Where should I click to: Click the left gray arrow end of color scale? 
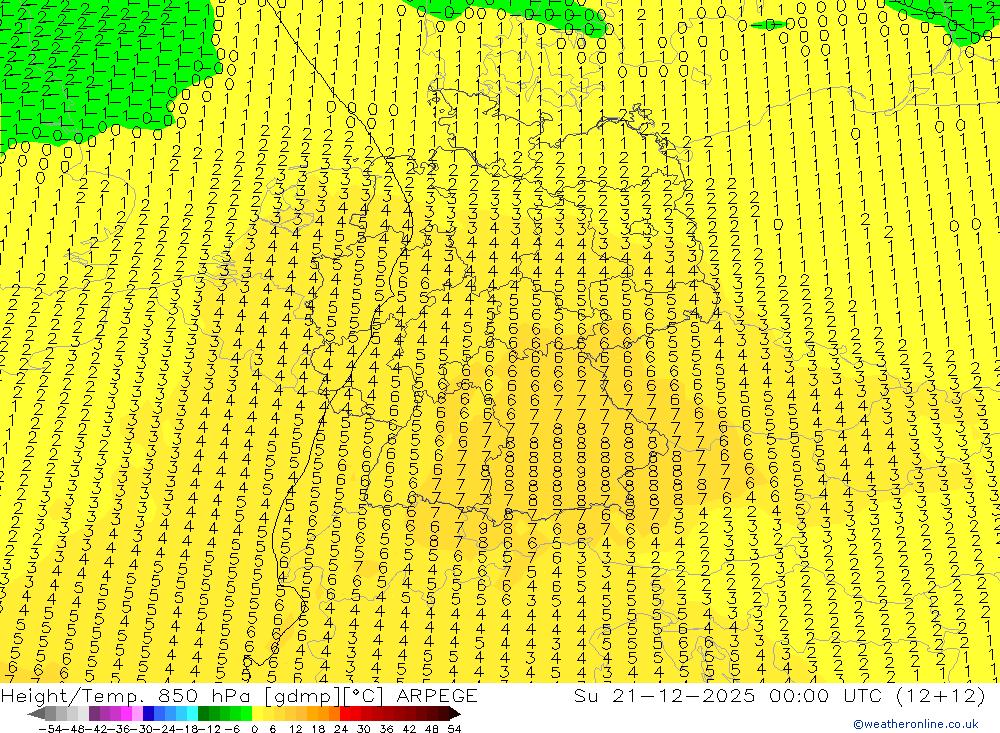pyautogui.click(x=36, y=714)
